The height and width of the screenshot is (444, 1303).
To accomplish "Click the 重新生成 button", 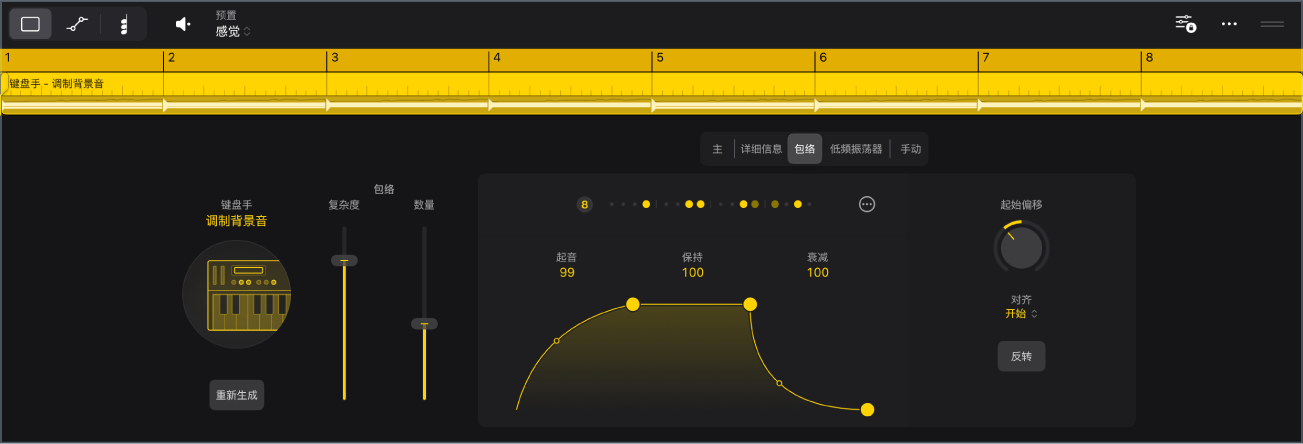I will [237, 395].
